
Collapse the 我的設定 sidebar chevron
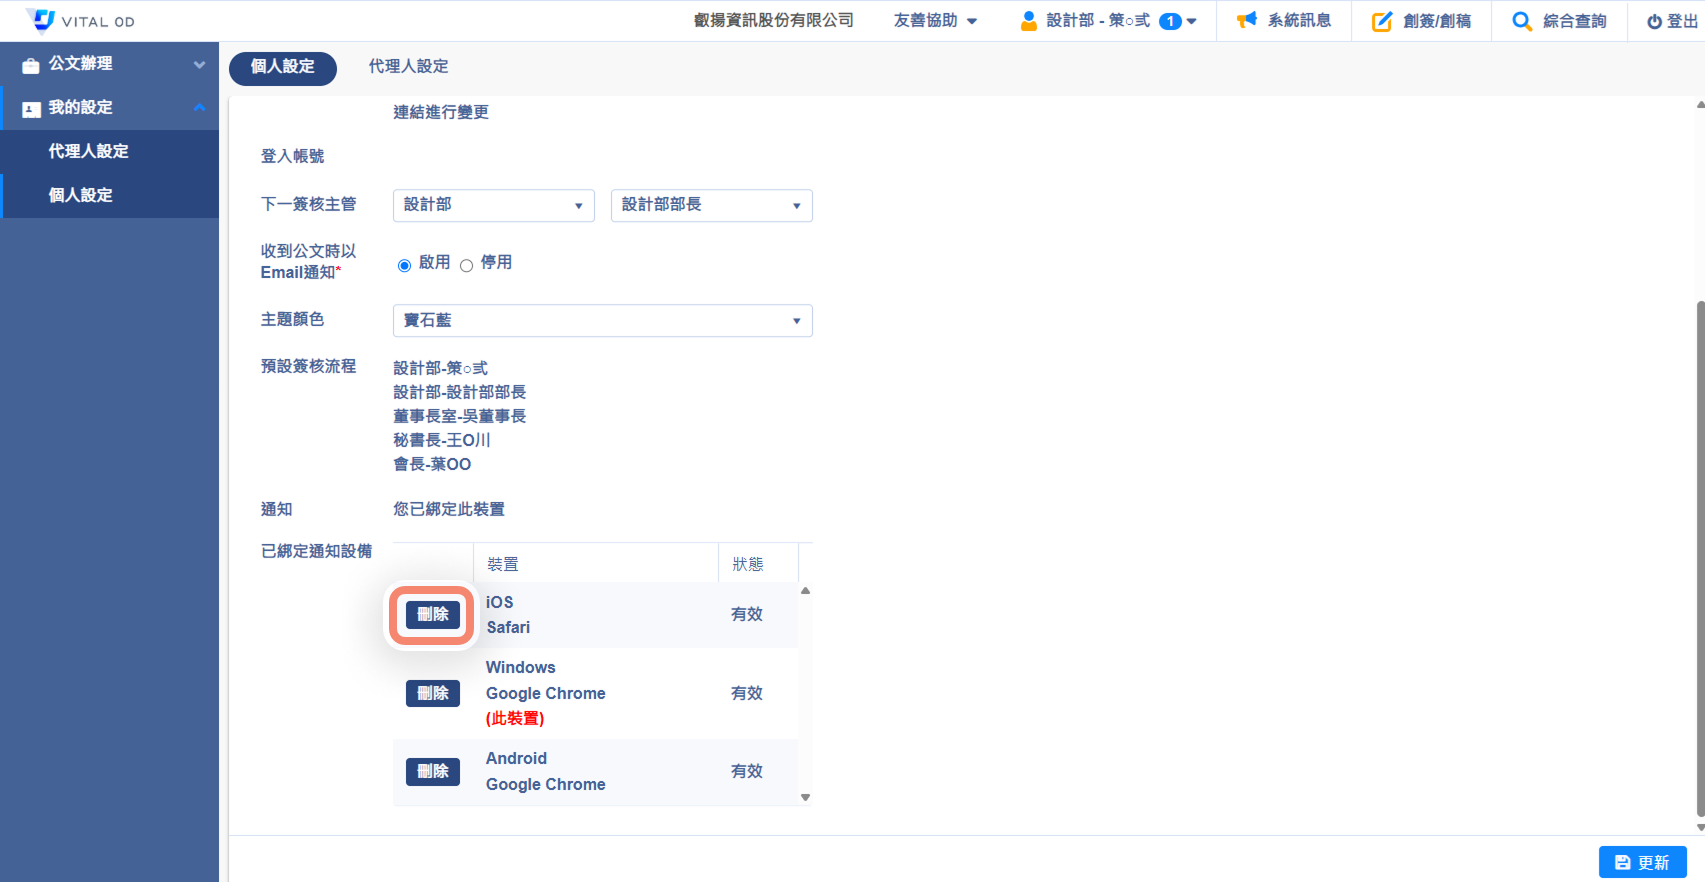click(x=199, y=107)
